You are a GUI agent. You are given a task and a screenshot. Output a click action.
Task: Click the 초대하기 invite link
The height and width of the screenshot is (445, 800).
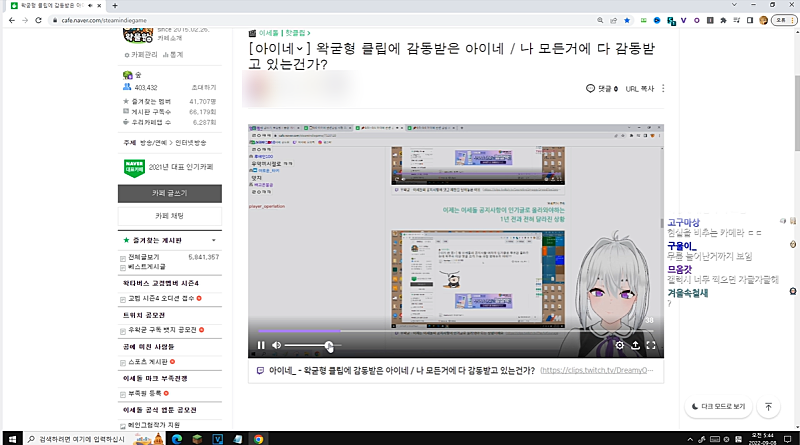[204, 88]
